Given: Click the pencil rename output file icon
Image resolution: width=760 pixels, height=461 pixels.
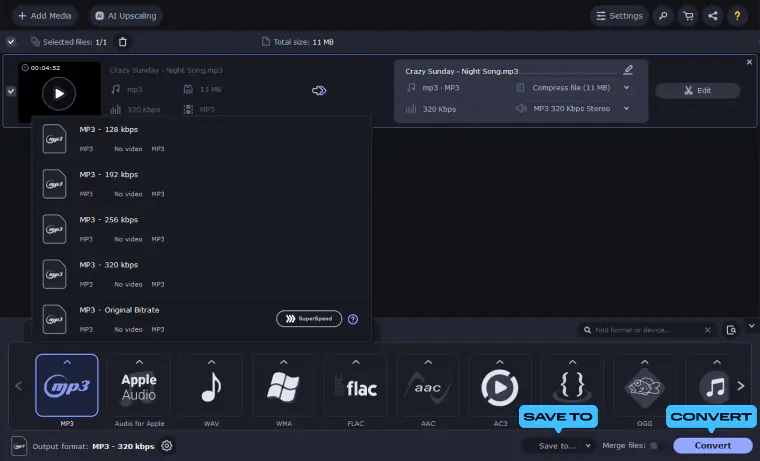Looking at the screenshot, I should [x=628, y=69].
